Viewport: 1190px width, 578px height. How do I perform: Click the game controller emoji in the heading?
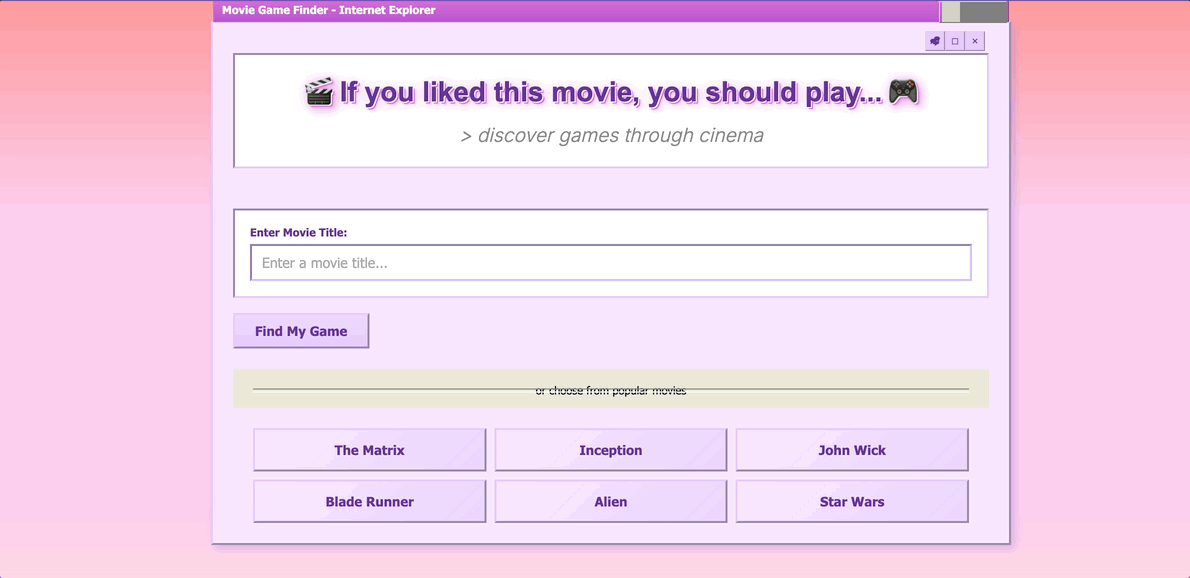click(x=903, y=91)
